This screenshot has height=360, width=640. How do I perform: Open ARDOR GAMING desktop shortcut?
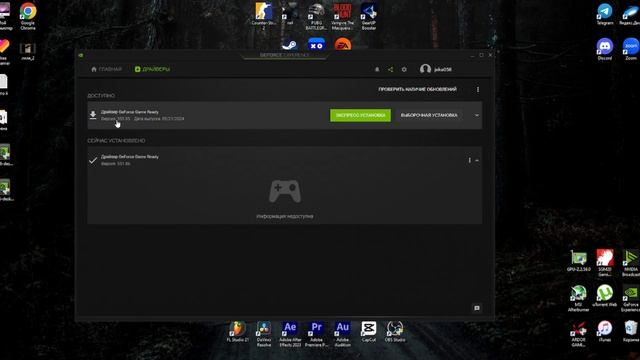tap(578, 333)
